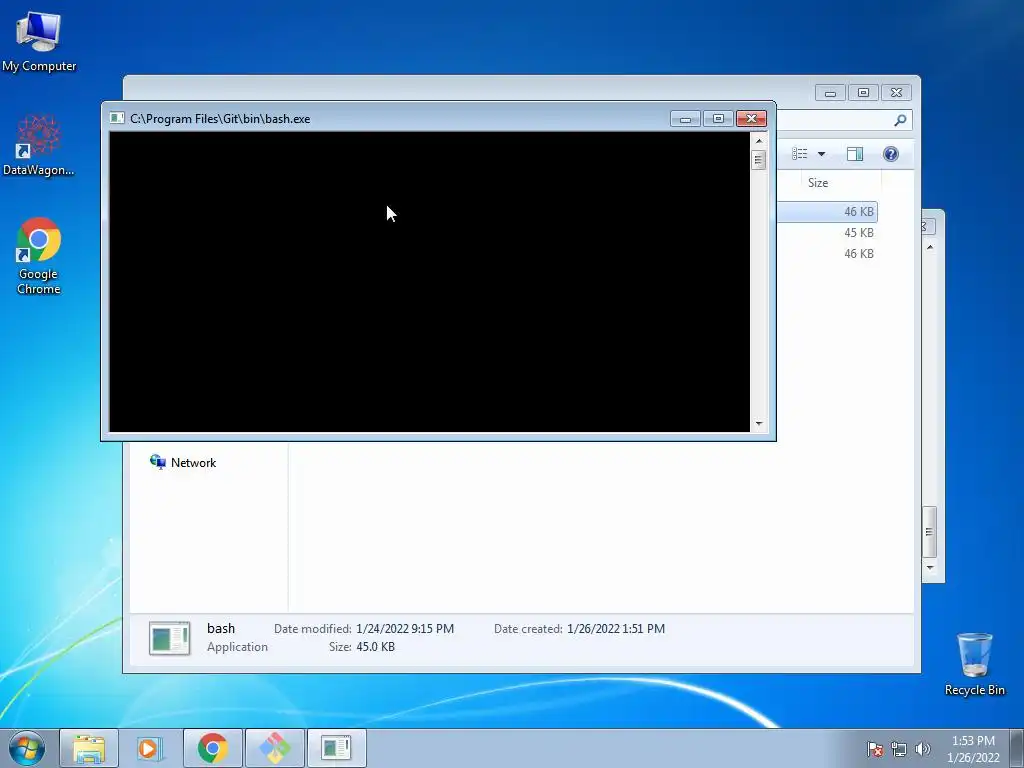Click the console scroll-up arrow

pos(758,140)
